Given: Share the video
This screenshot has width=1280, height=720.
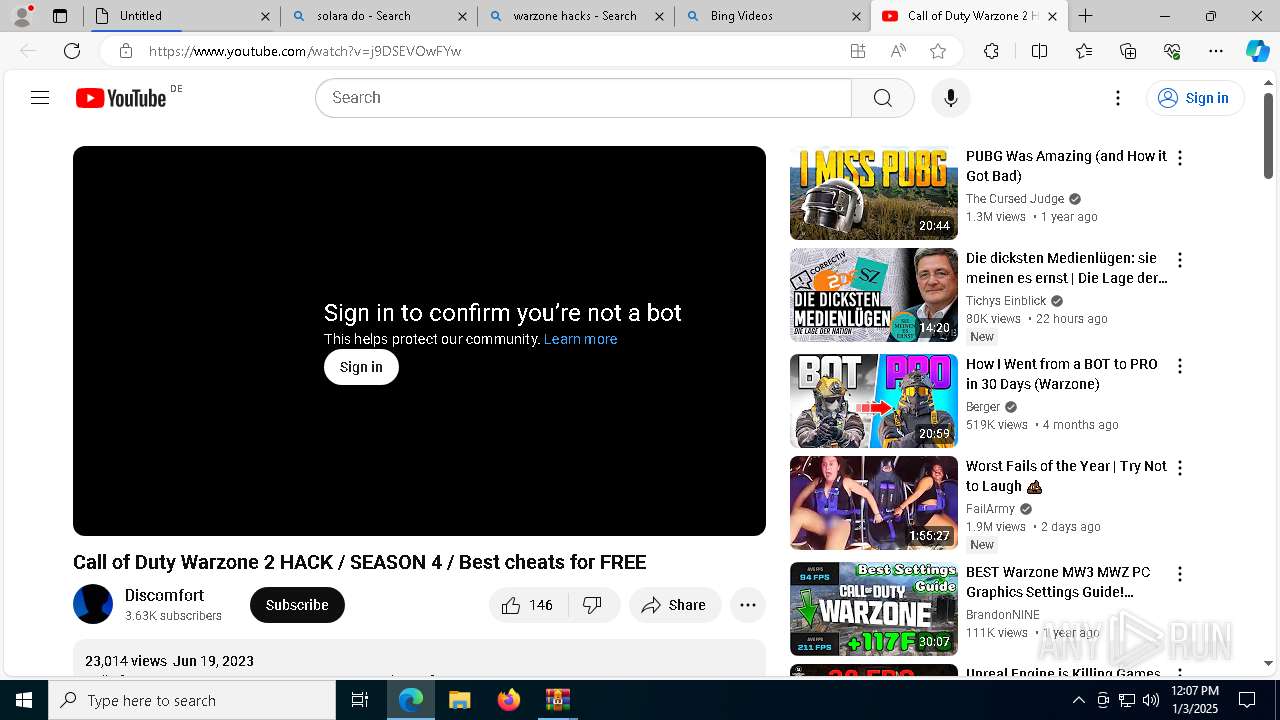Looking at the screenshot, I should 675,605.
